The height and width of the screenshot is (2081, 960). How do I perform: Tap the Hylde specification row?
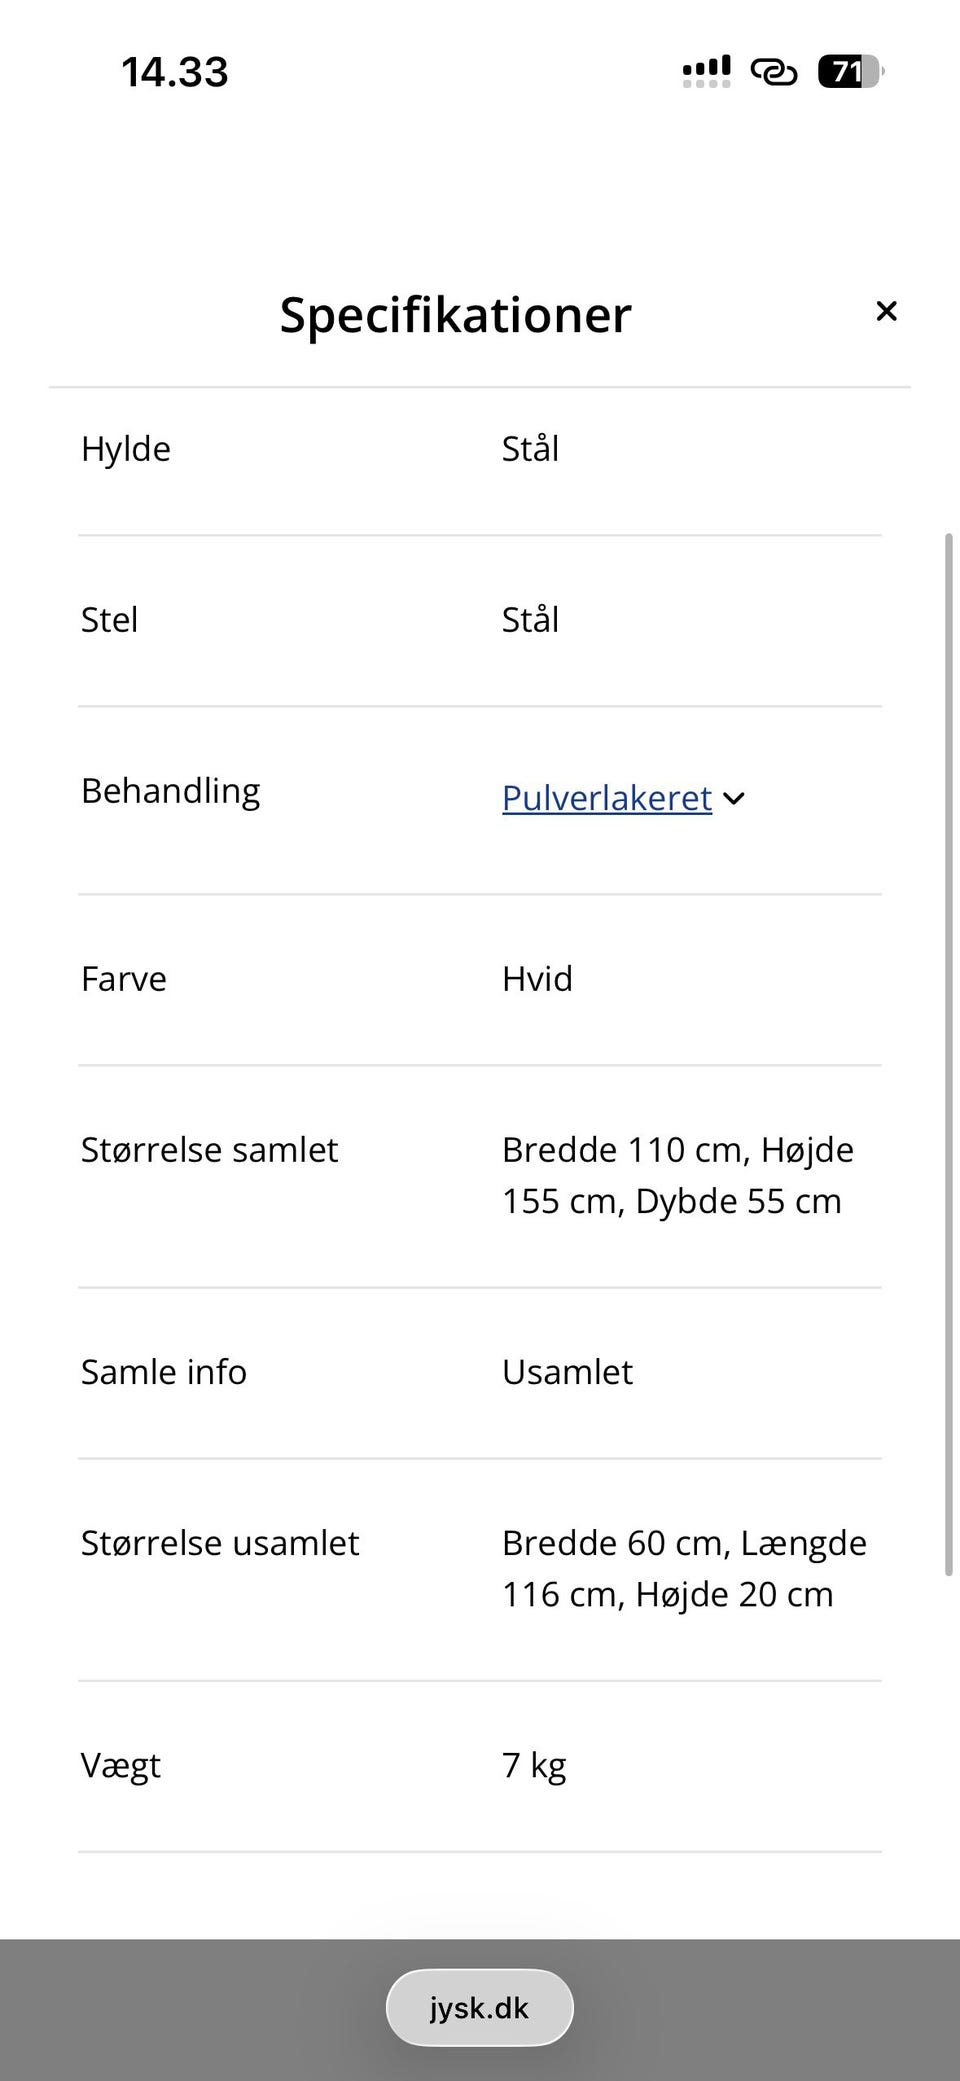[x=126, y=448]
